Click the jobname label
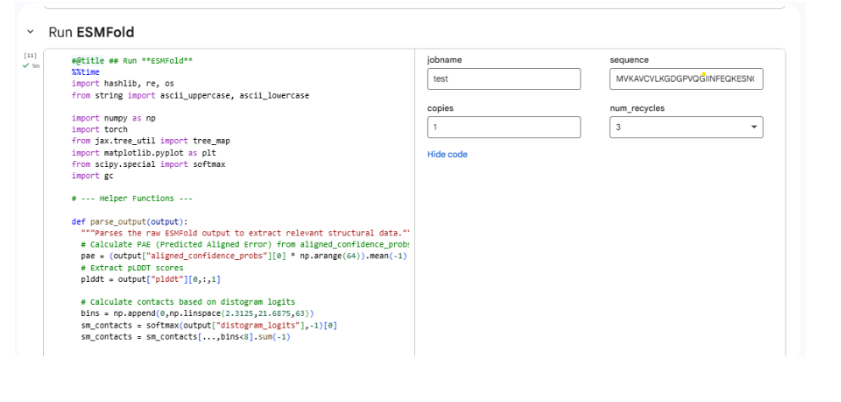 pyautogui.click(x=445, y=60)
